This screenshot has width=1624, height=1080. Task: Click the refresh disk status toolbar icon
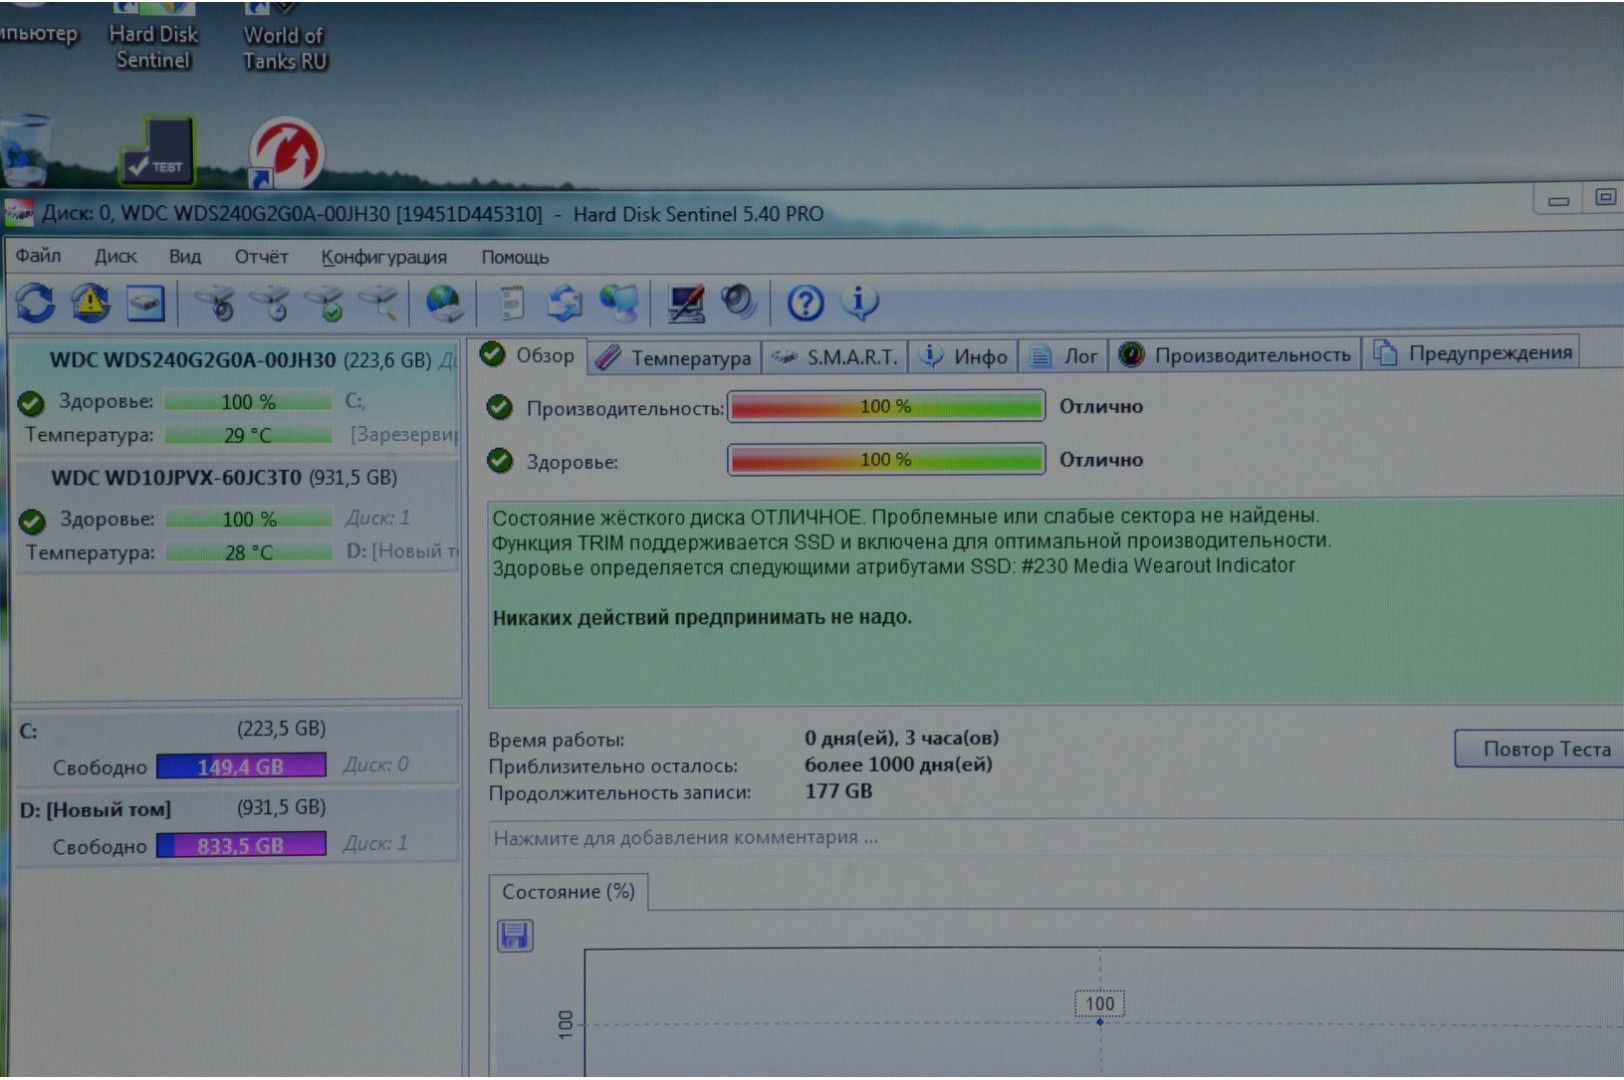[35, 302]
